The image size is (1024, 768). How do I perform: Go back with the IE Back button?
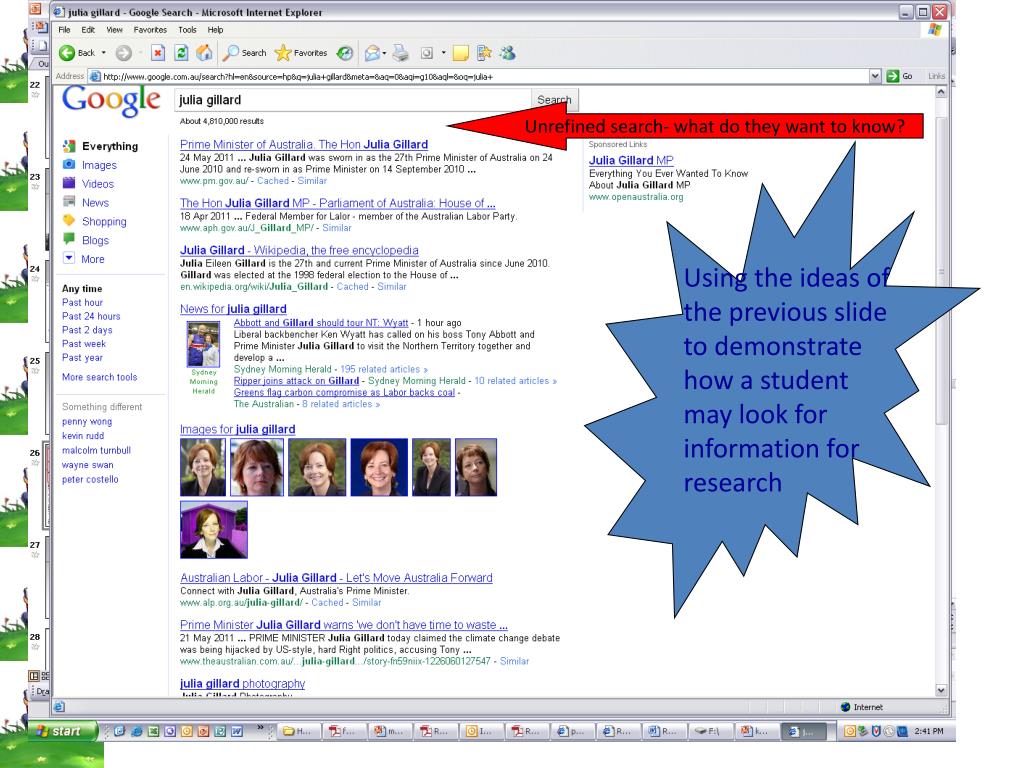(76, 53)
